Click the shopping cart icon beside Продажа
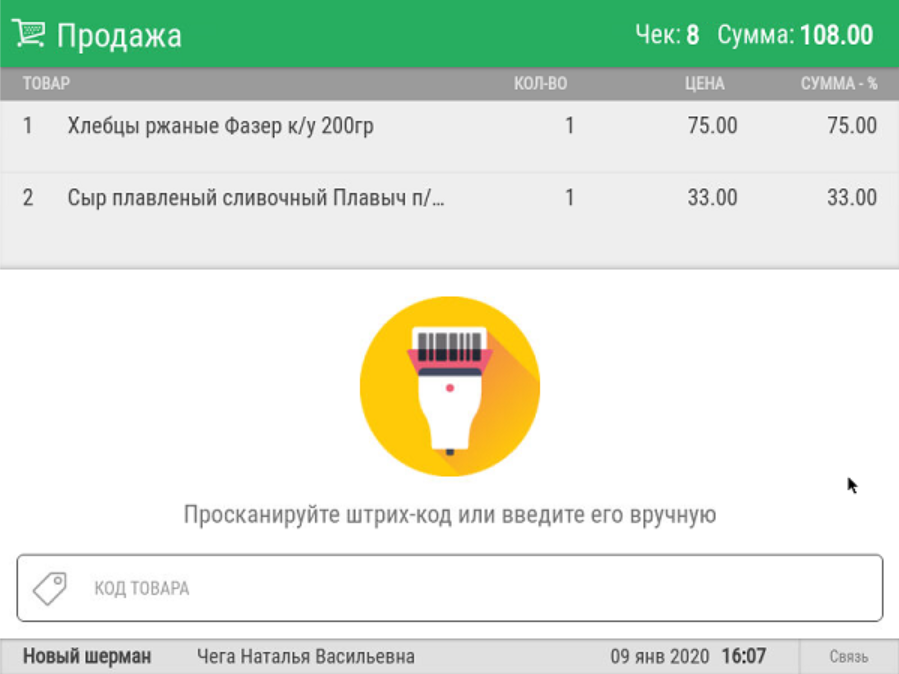 pyautogui.click(x=28, y=33)
